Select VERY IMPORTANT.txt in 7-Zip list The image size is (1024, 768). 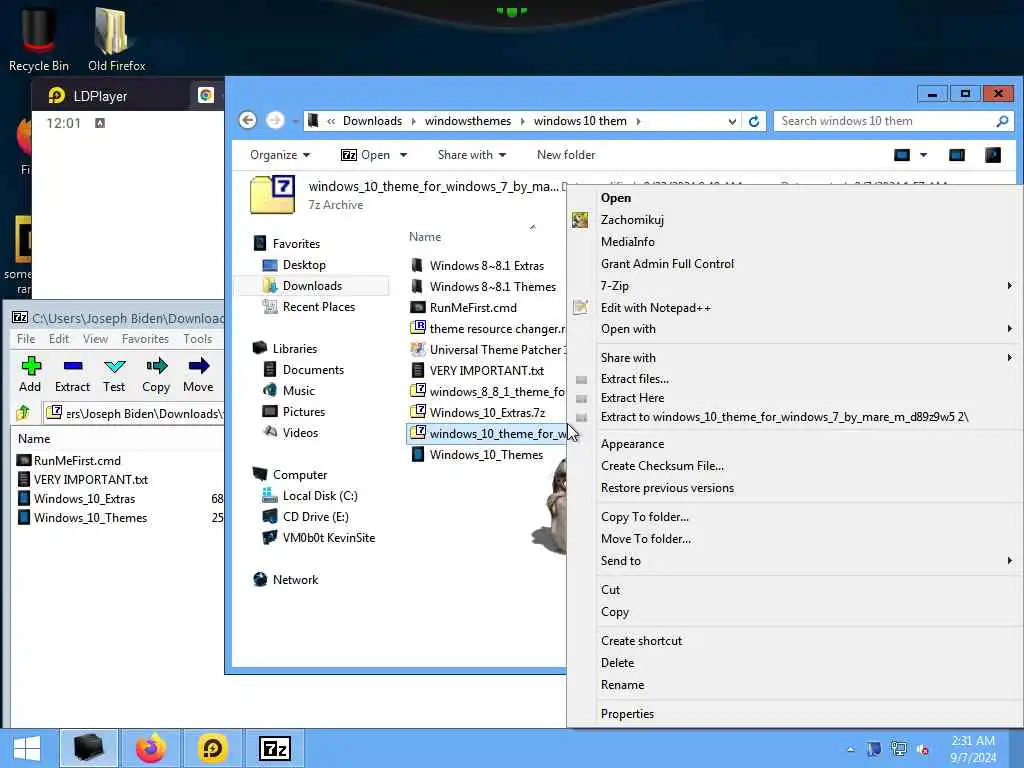(91, 479)
